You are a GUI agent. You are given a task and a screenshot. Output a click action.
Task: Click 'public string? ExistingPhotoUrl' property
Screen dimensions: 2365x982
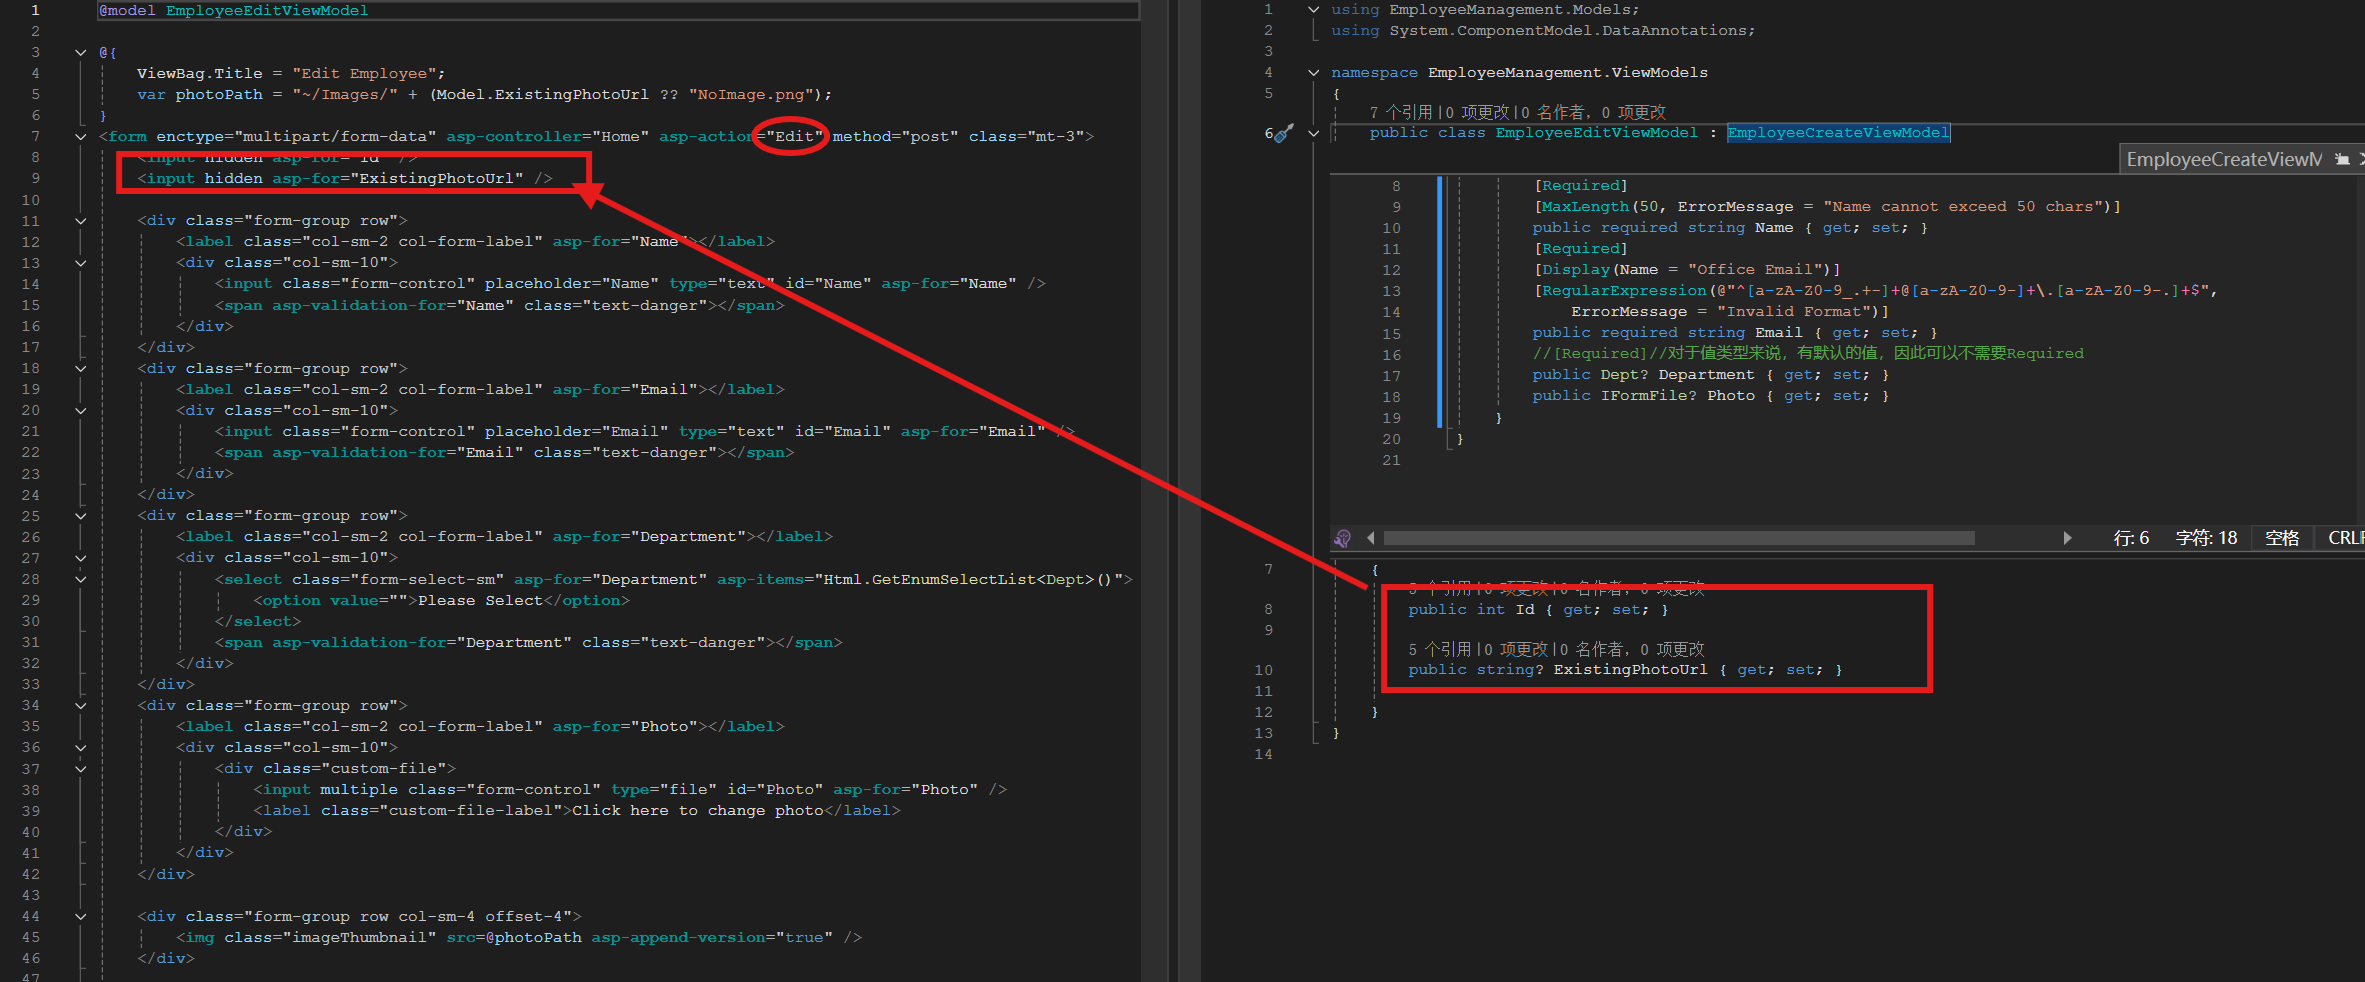(x=1625, y=670)
